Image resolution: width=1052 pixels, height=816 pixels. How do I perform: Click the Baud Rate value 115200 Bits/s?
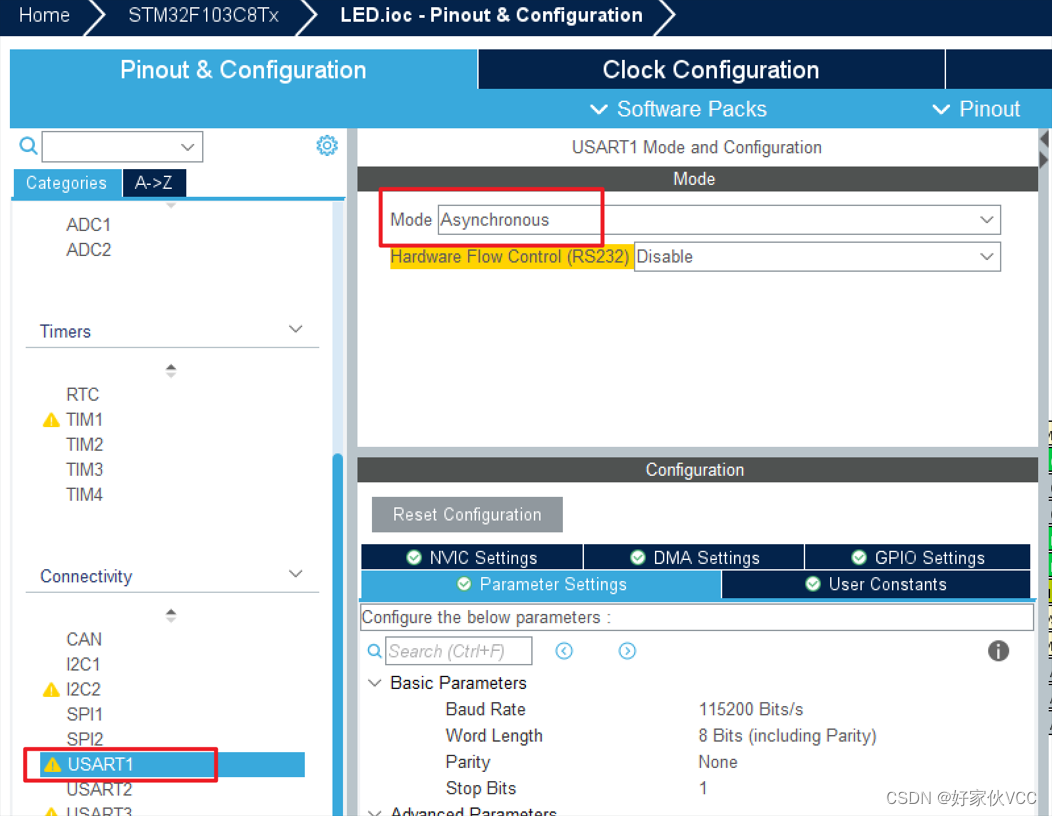click(751, 709)
